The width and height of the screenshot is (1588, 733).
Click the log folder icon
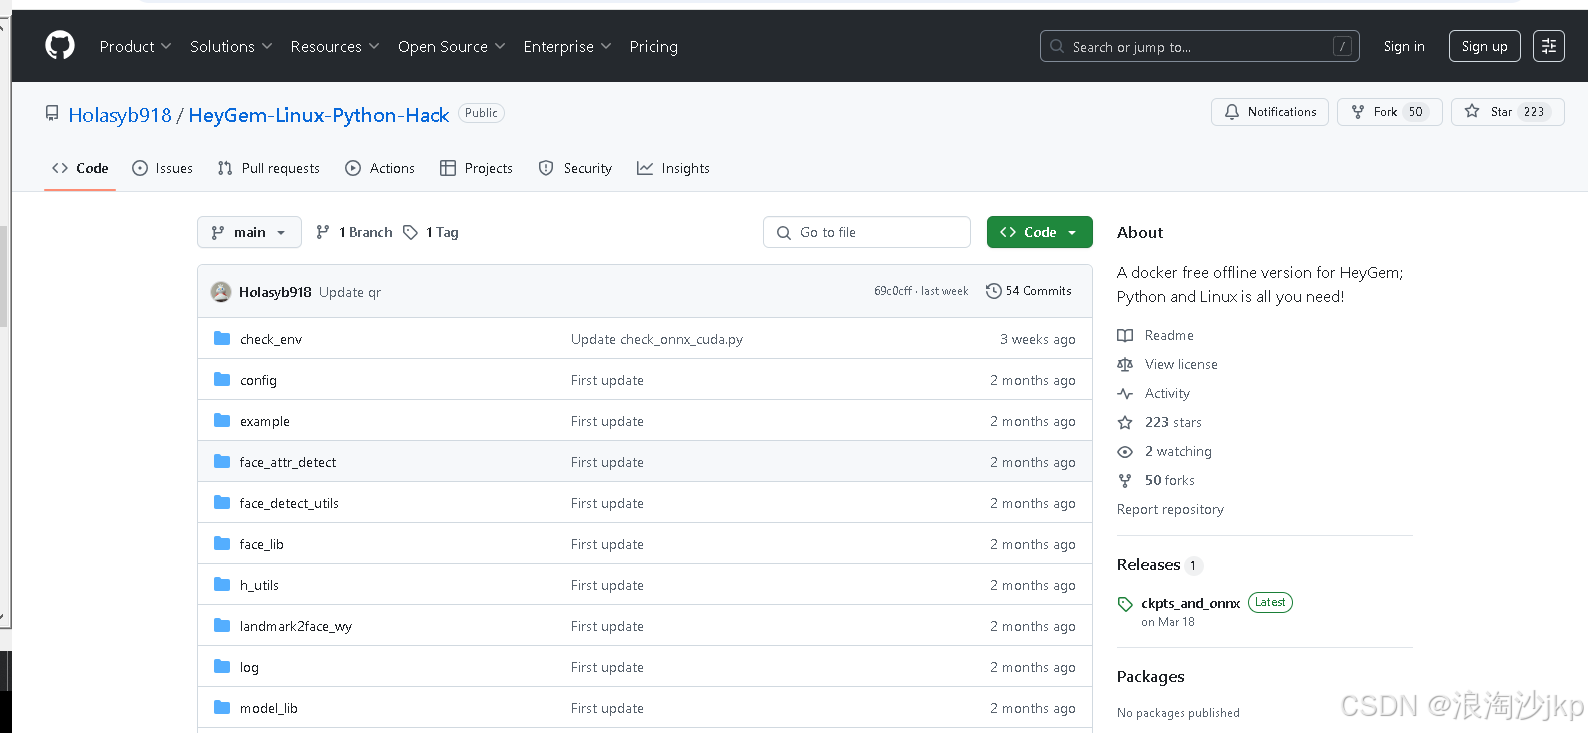tap(222, 667)
